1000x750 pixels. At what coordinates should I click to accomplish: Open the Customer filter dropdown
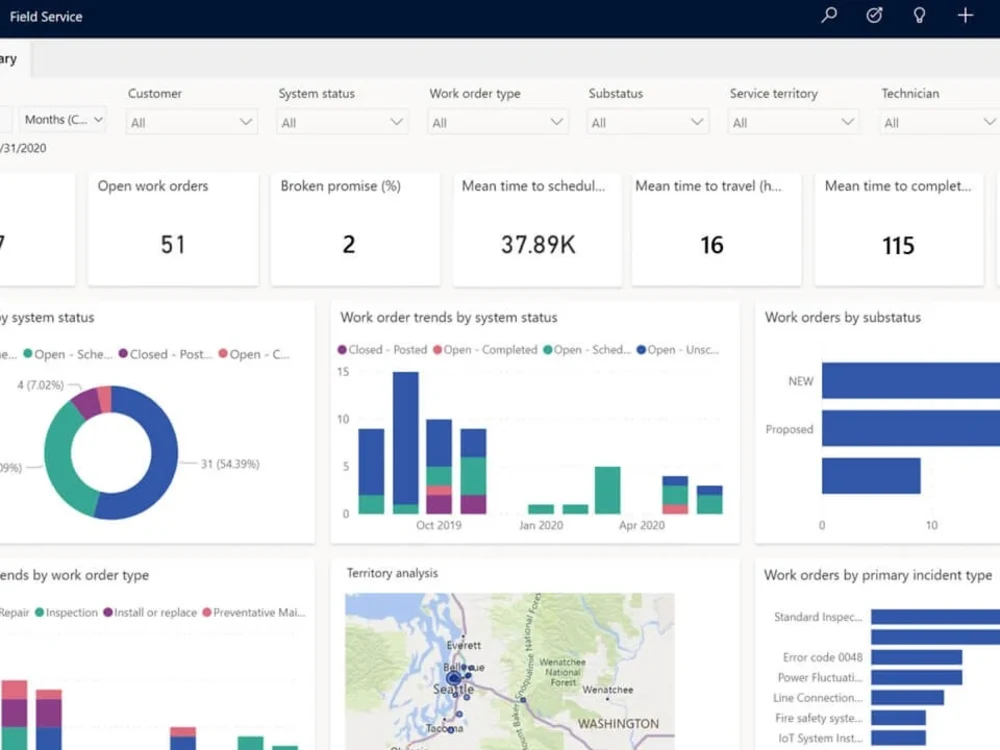[191, 121]
